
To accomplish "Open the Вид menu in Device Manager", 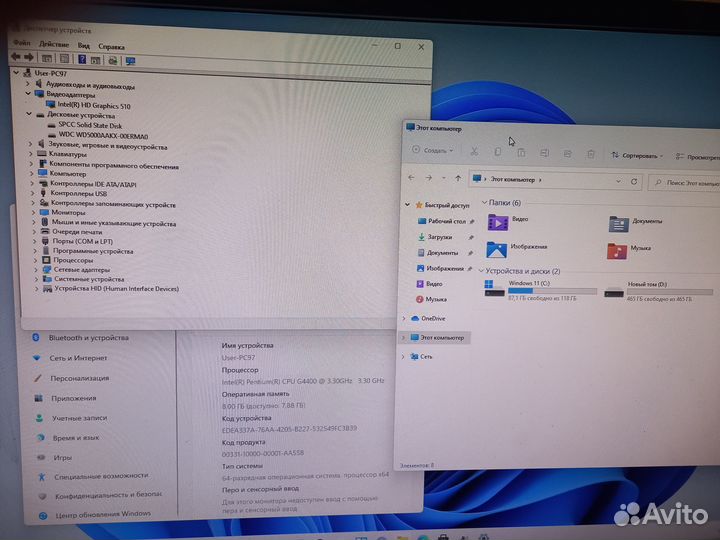I will click(x=84, y=45).
